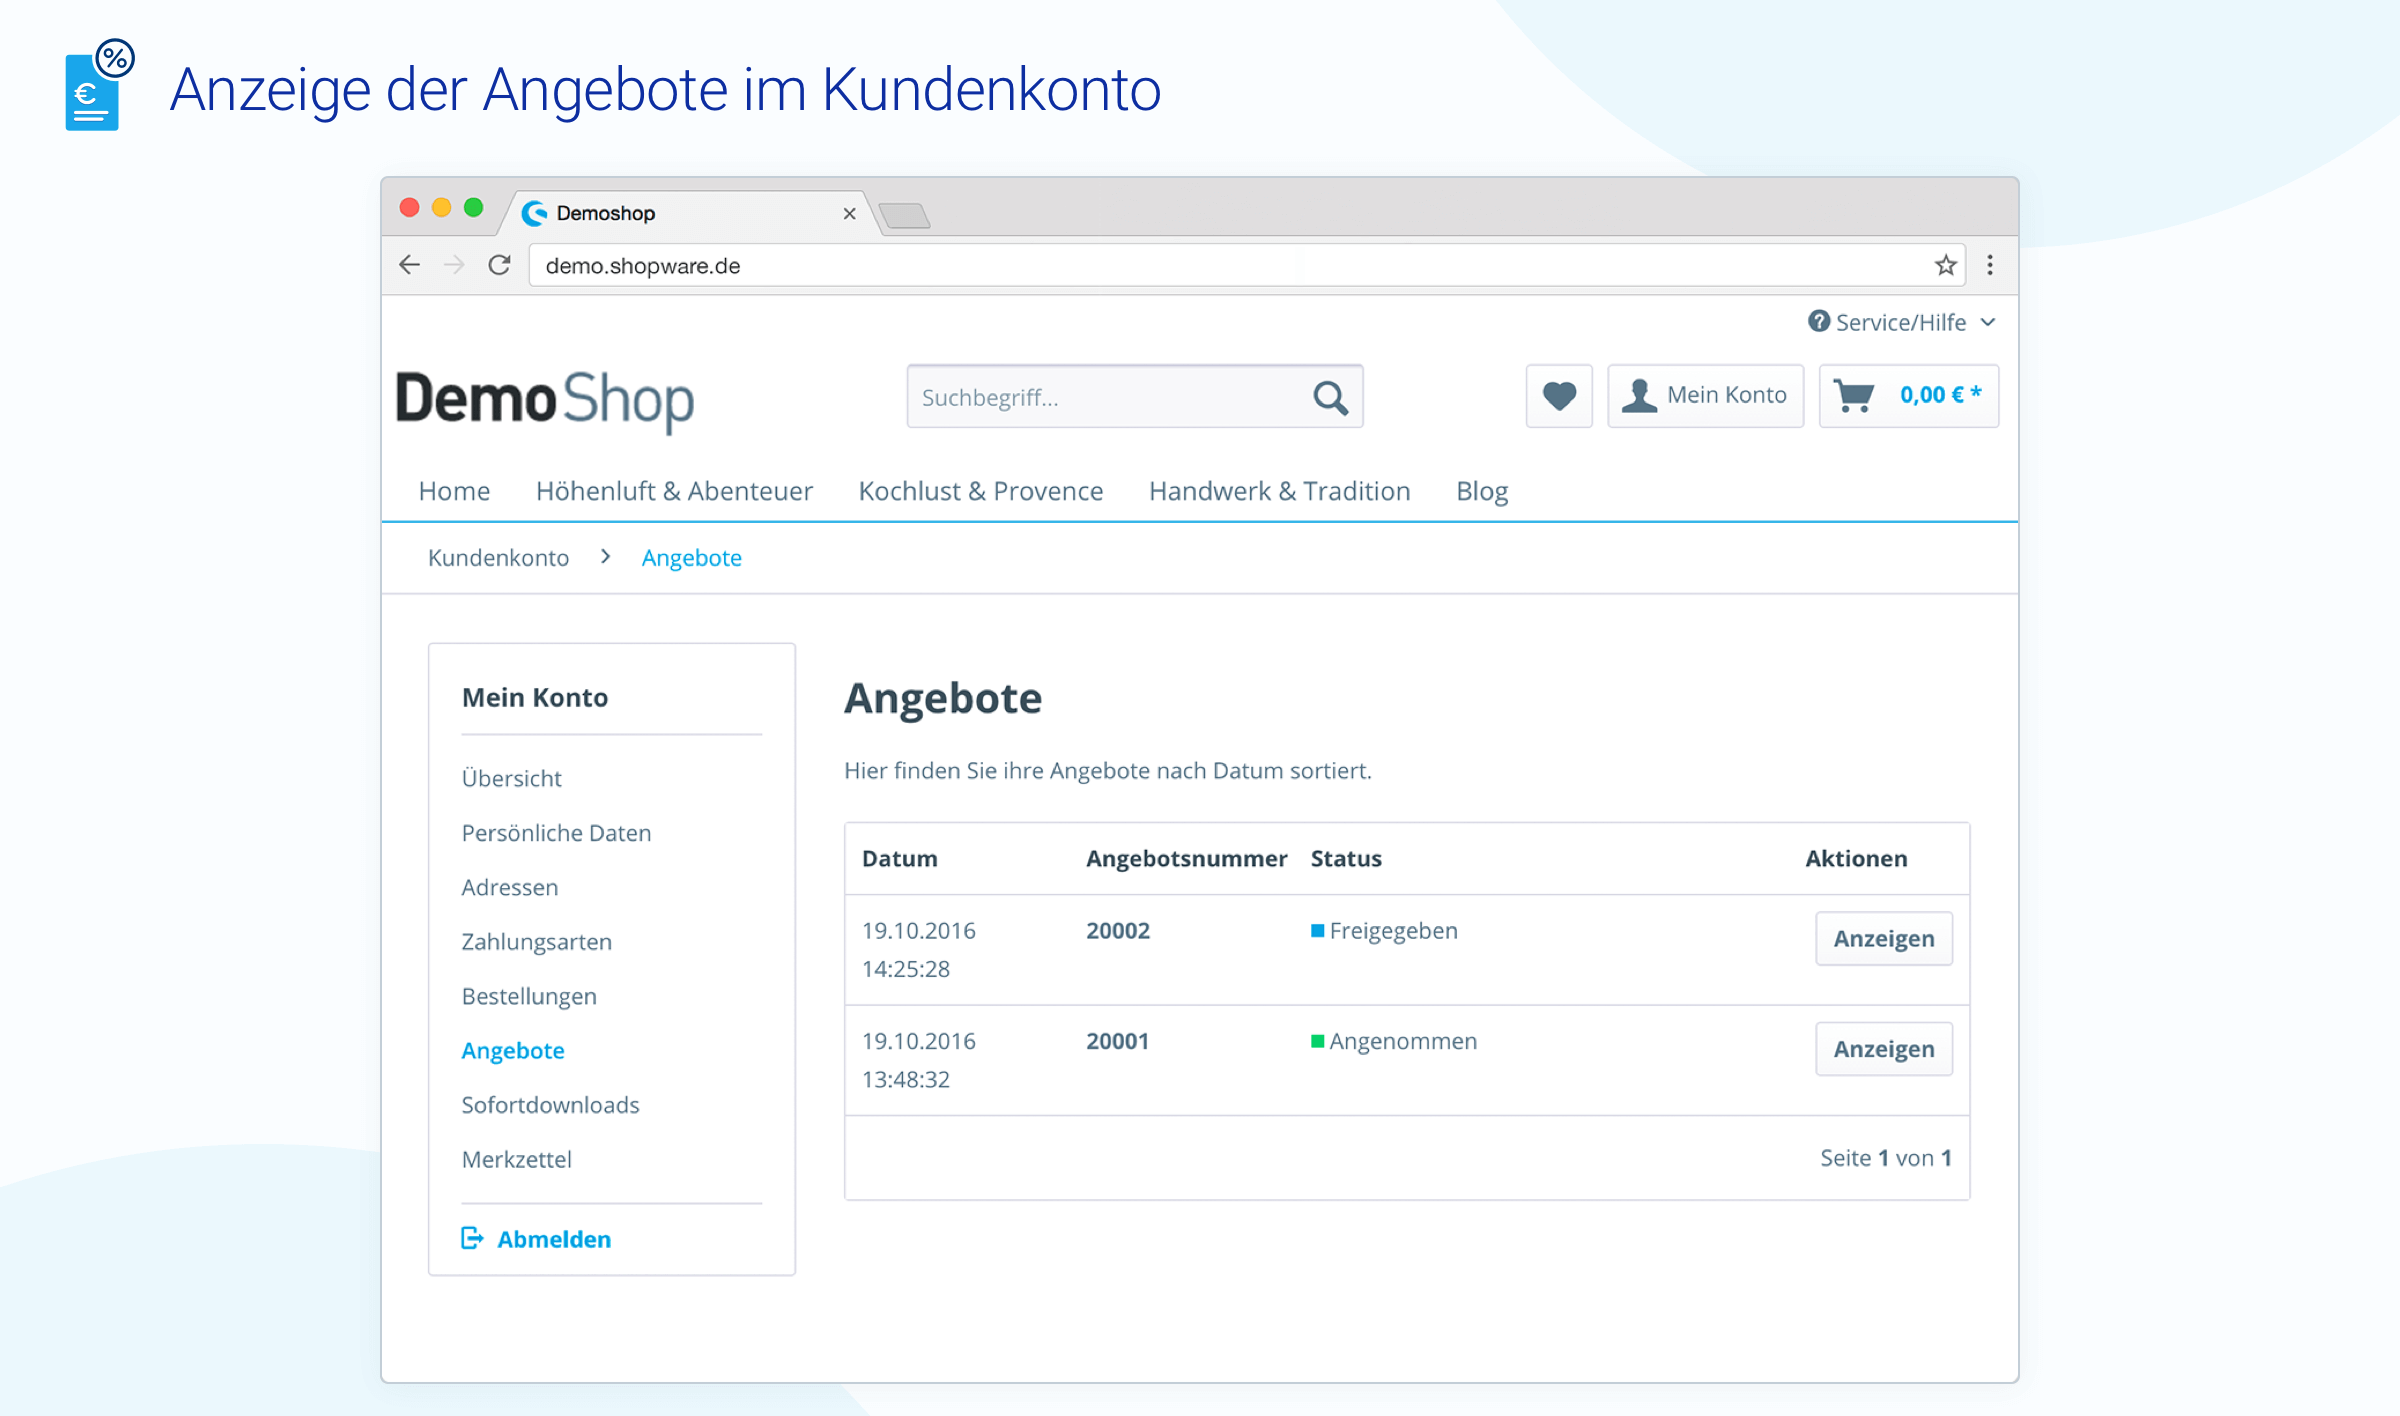The width and height of the screenshot is (2400, 1416).
Task: Expand the Service/Hilfe dropdown
Action: click(1902, 322)
